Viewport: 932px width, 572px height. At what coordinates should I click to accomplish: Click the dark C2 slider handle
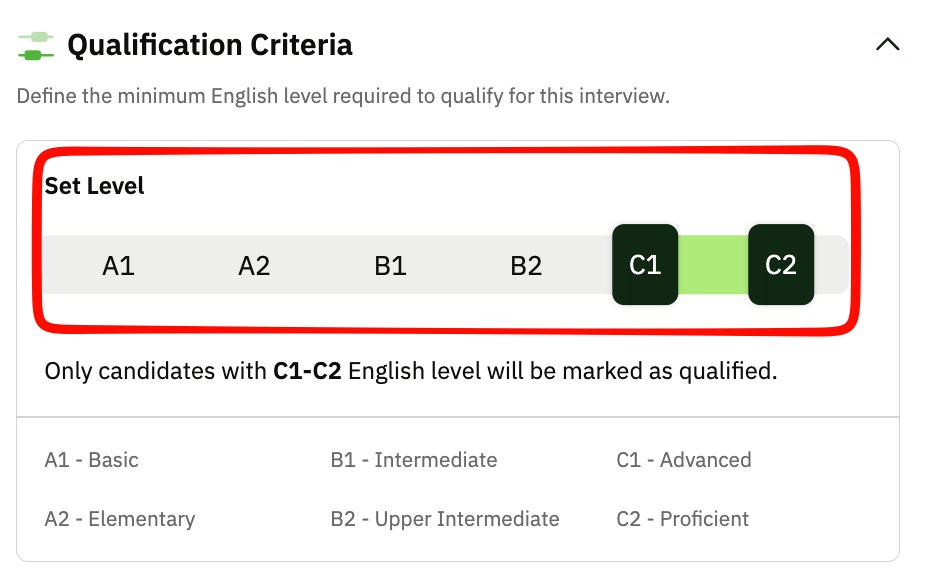click(781, 265)
